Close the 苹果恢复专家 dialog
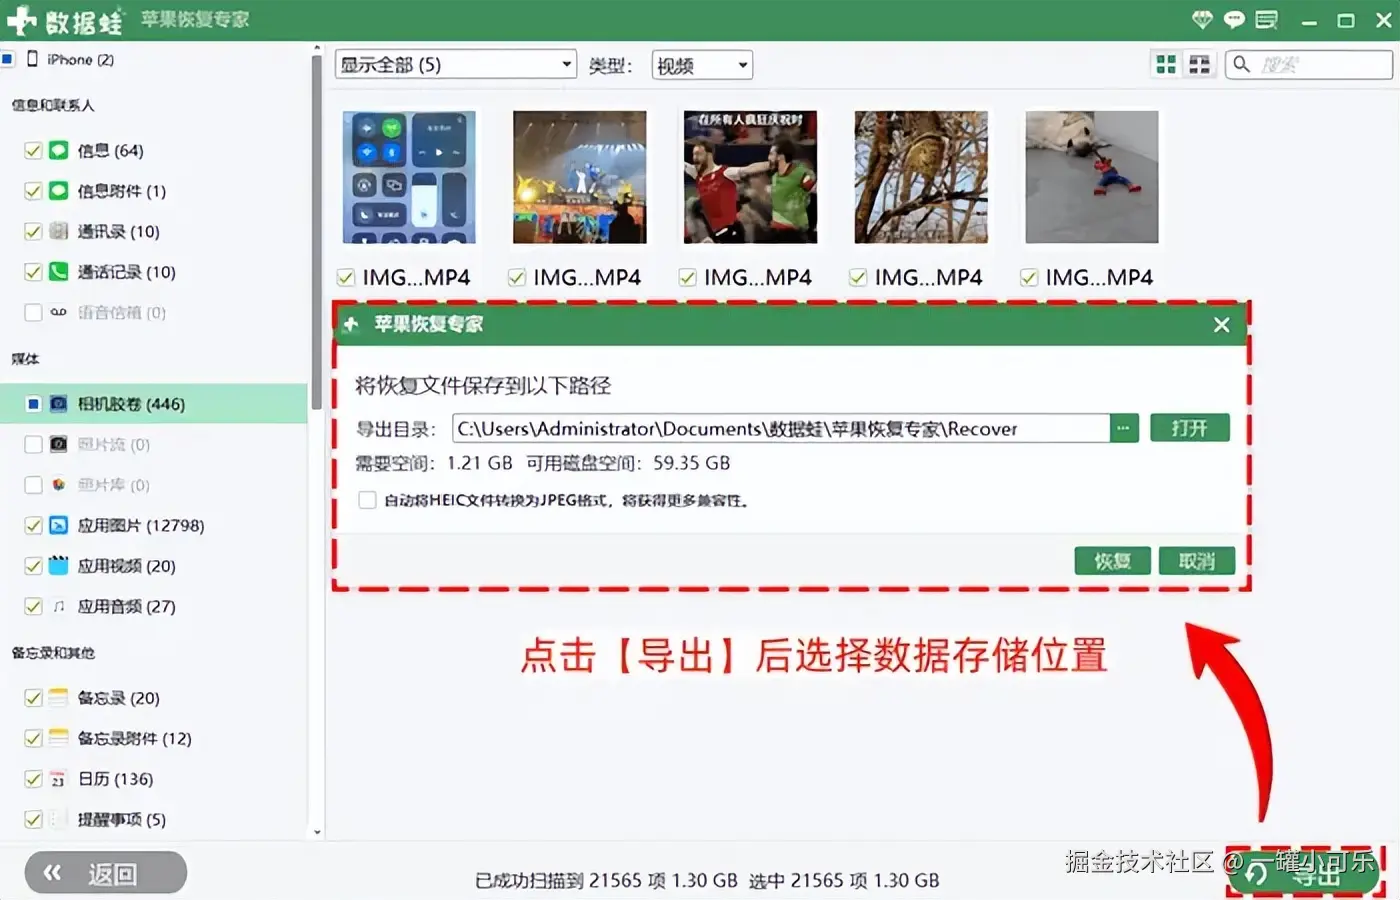This screenshot has width=1400, height=900. point(1221,325)
